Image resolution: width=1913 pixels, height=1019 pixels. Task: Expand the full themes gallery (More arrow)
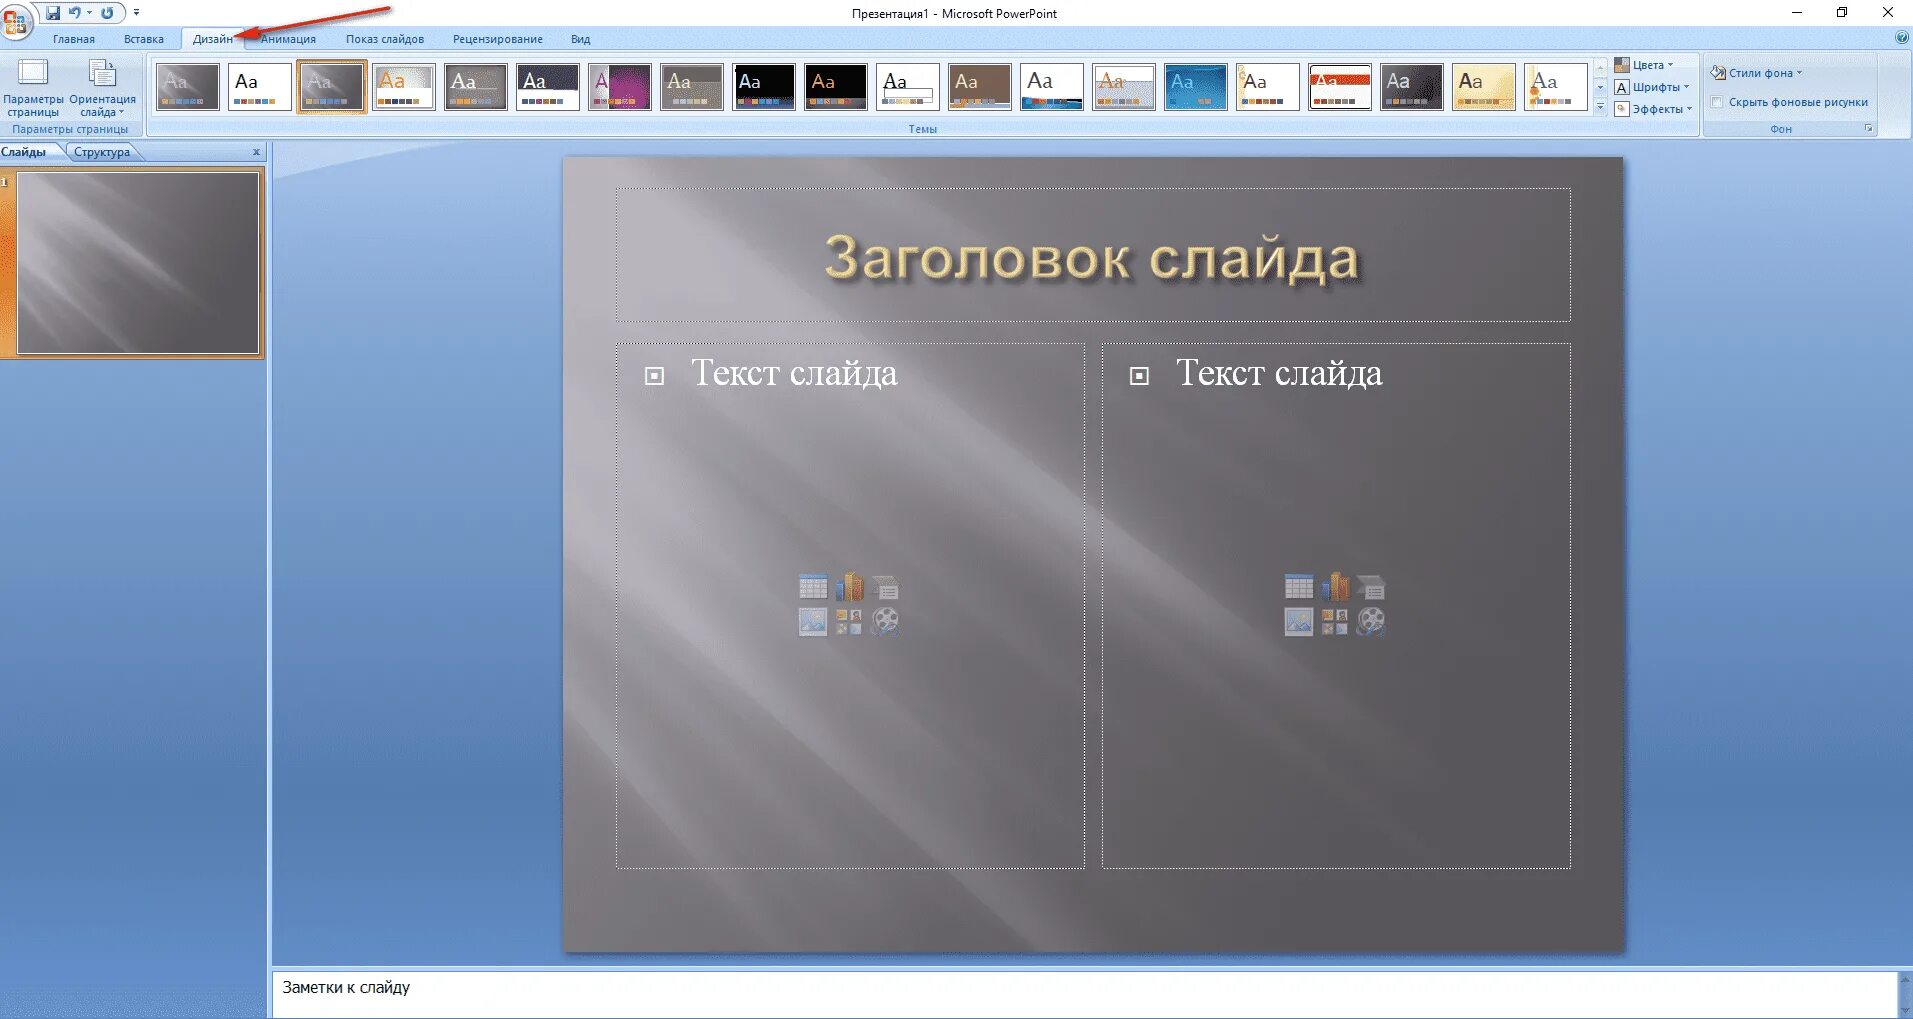click(x=1600, y=108)
